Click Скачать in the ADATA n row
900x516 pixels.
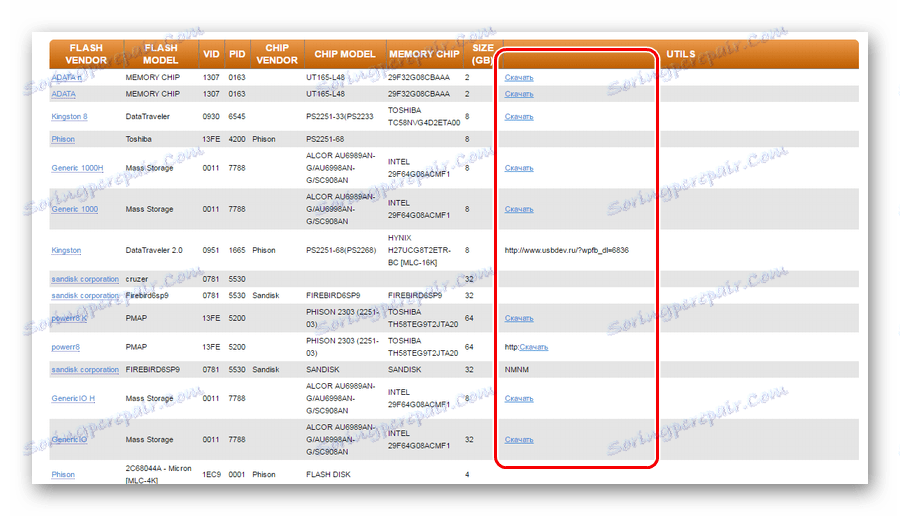click(519, 77)
